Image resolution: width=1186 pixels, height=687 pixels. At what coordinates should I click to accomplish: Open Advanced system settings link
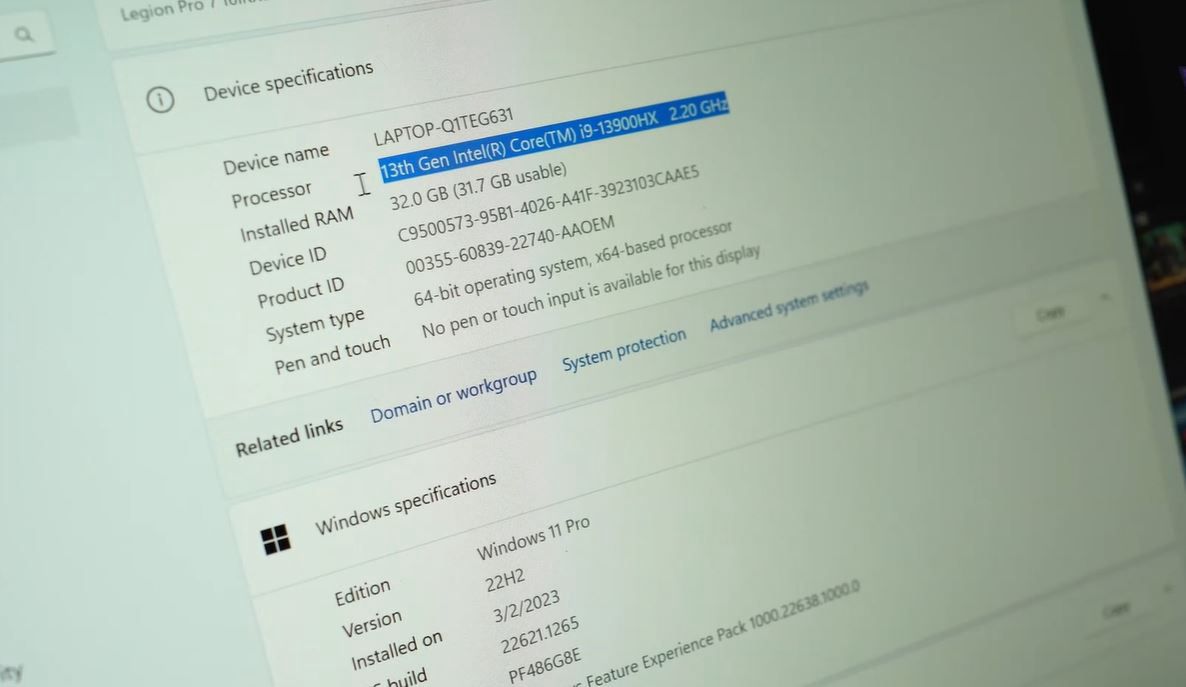pos(789,306)
